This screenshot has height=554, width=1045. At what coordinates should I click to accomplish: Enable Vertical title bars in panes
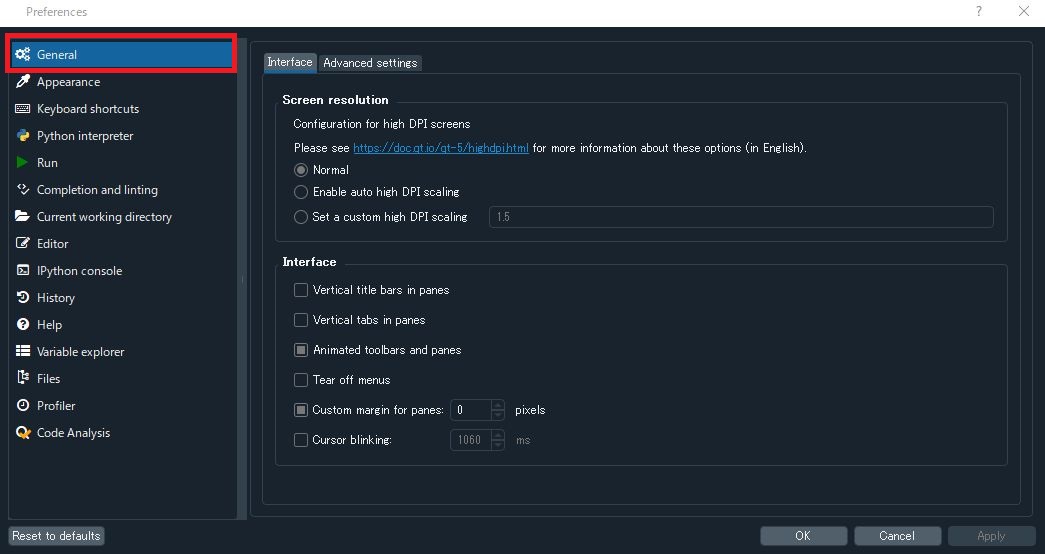point(301,290)
